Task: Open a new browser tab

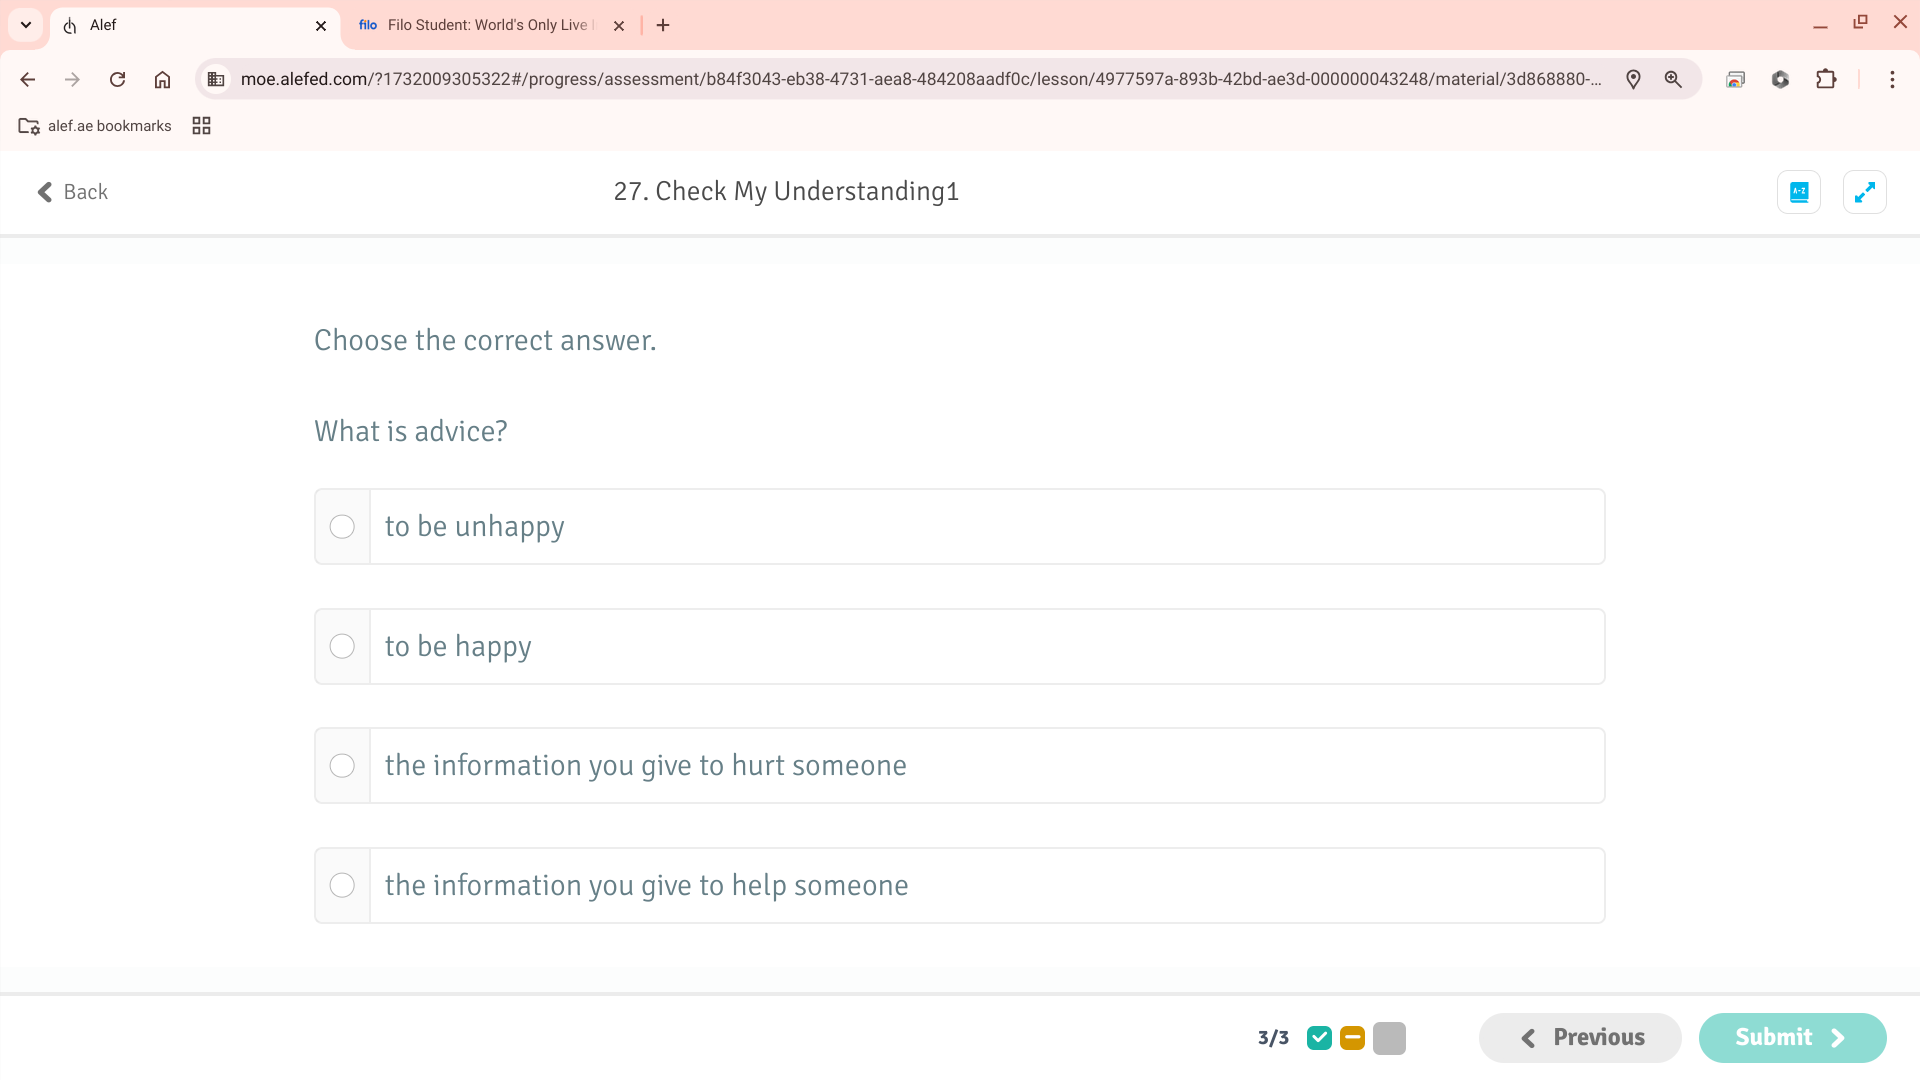Action: 663,25
